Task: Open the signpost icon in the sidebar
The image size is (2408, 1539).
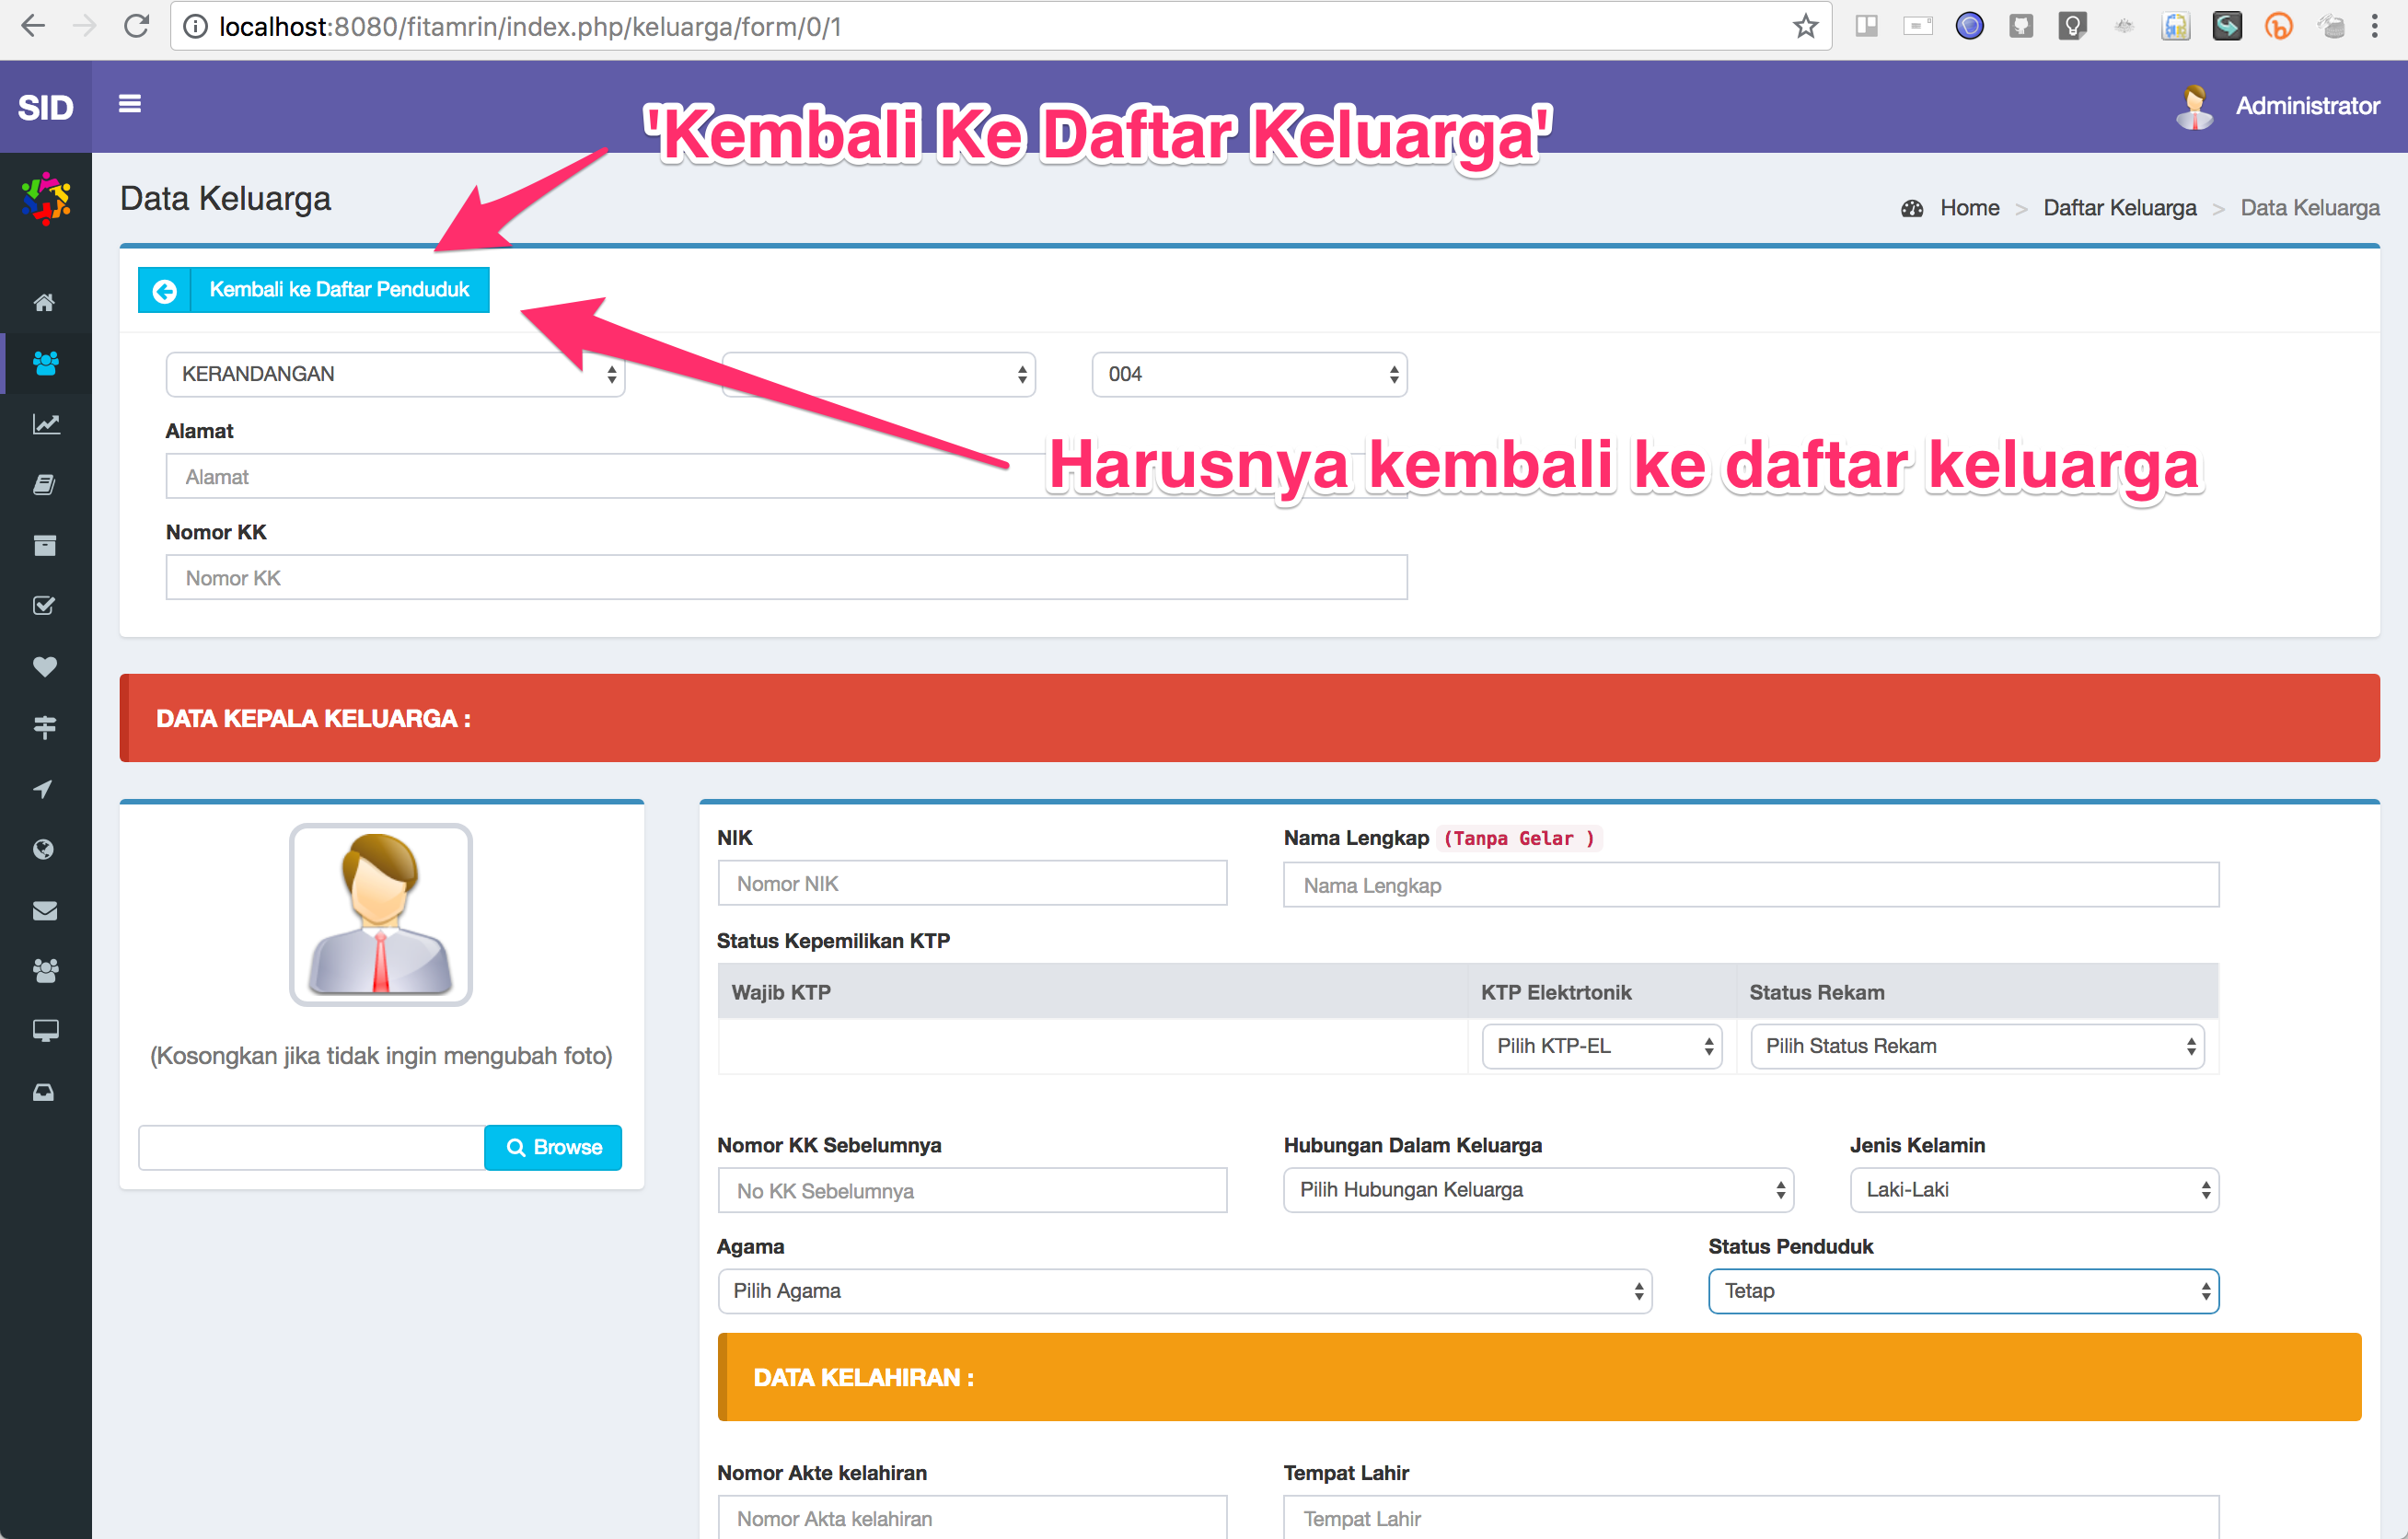Action: click(x=45, y=727)
